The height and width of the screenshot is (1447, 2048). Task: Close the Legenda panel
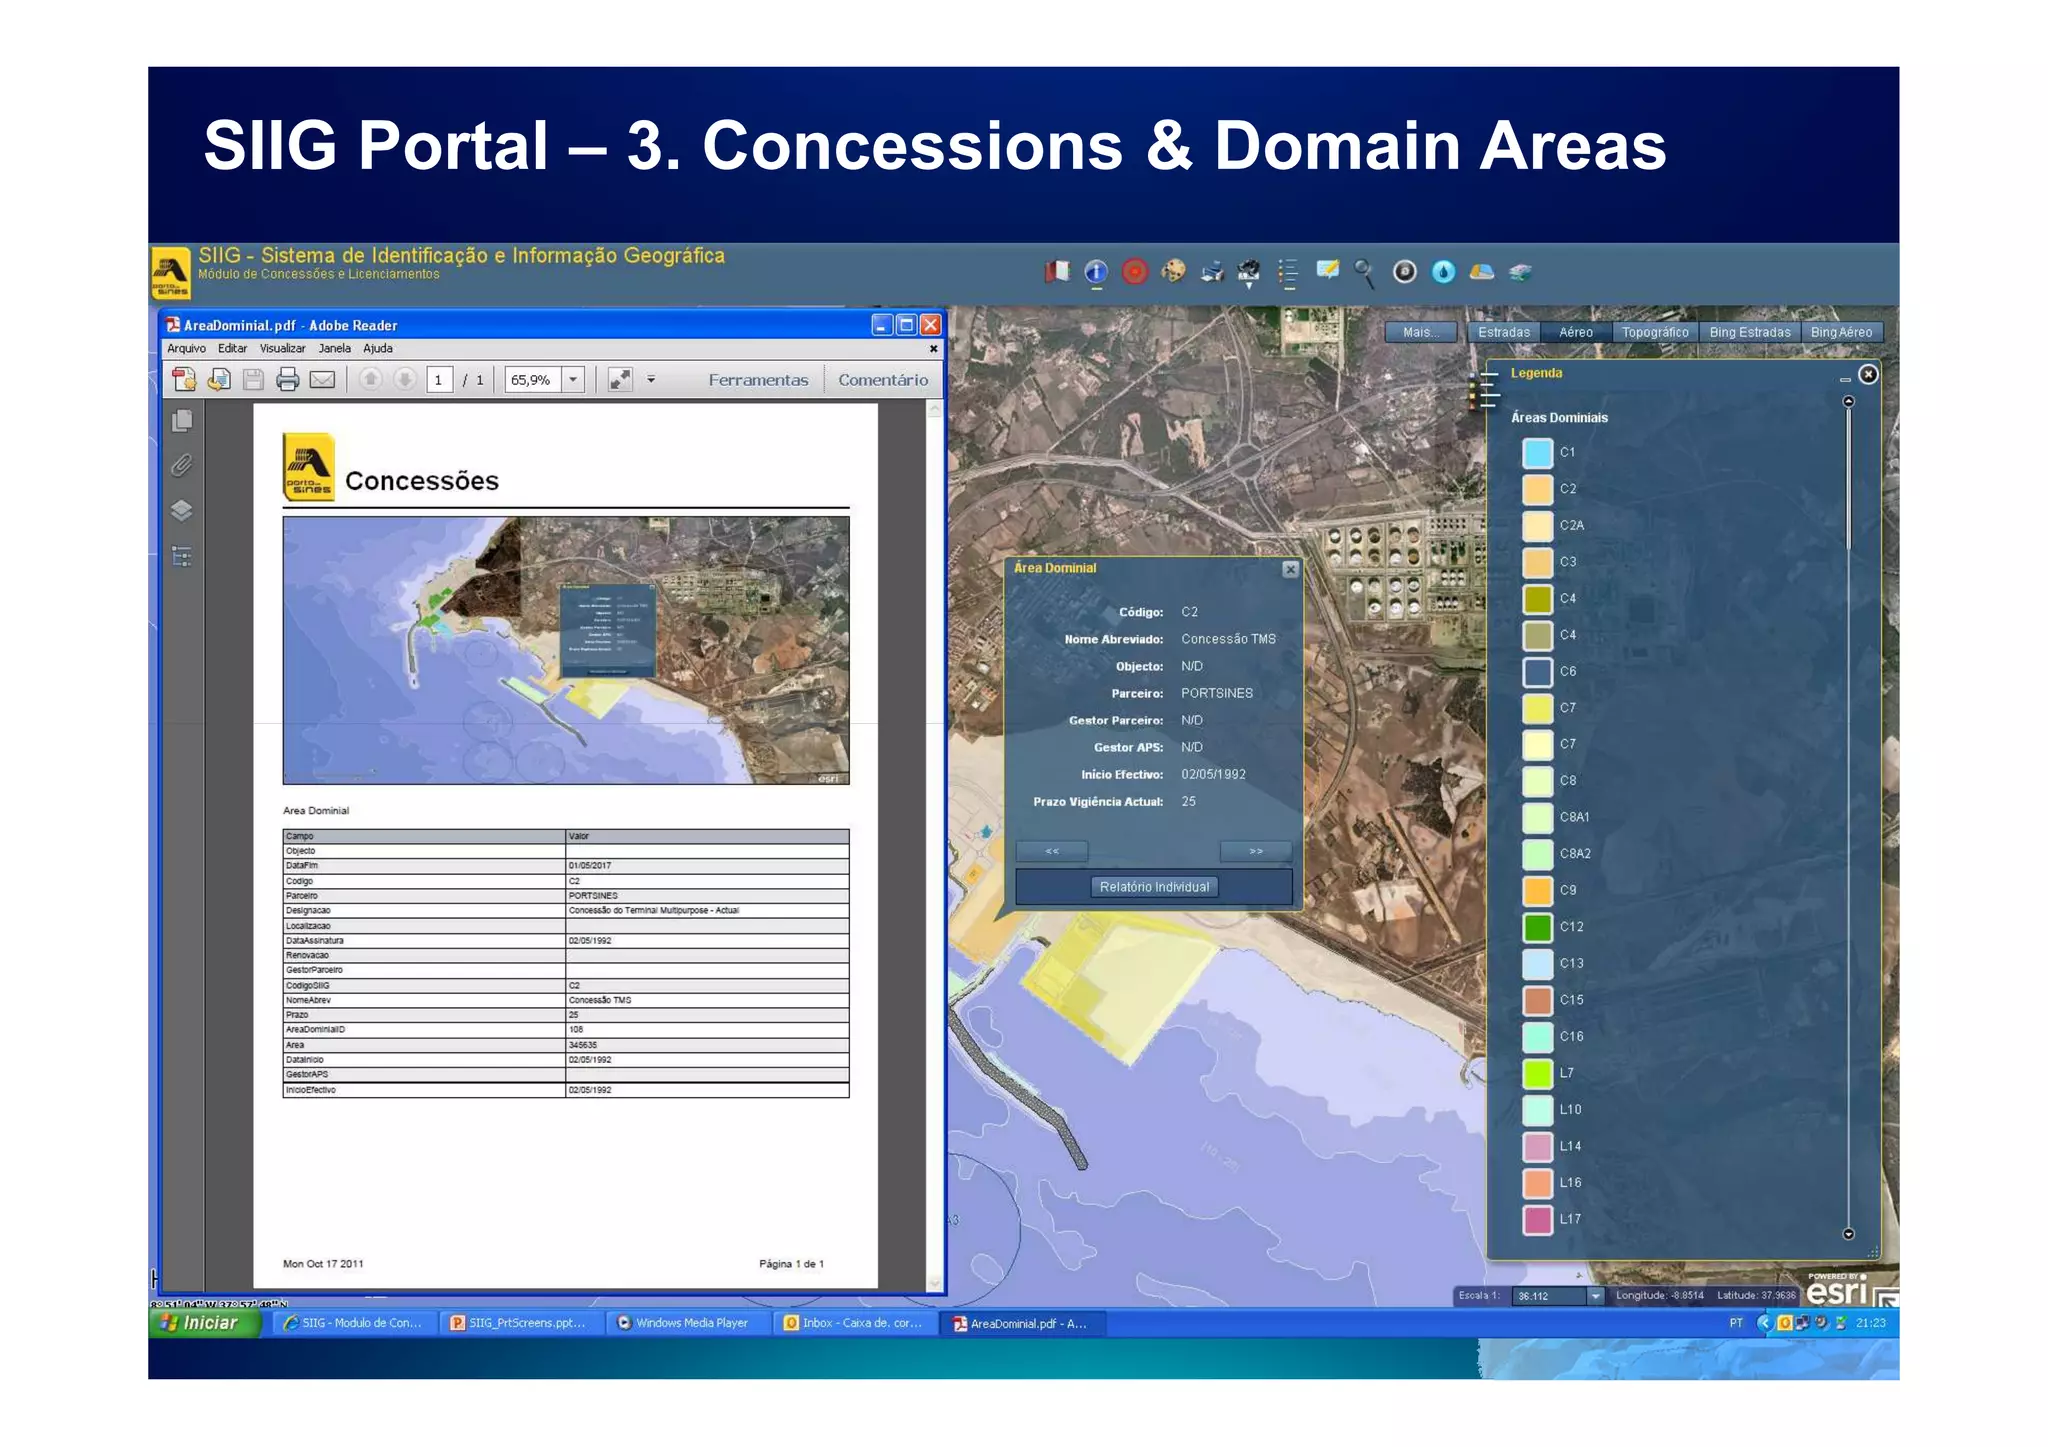(x=1867, y=374)
